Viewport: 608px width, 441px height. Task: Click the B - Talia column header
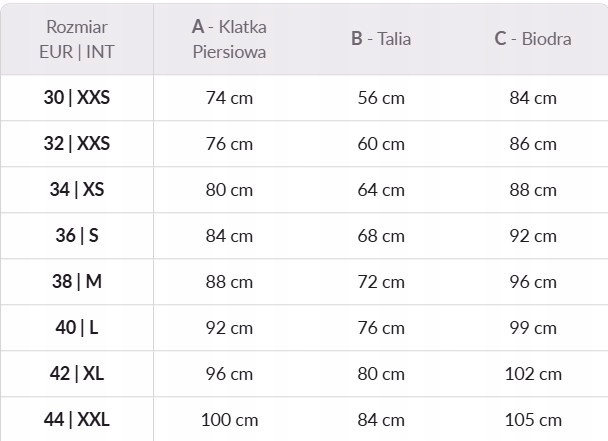381,39
